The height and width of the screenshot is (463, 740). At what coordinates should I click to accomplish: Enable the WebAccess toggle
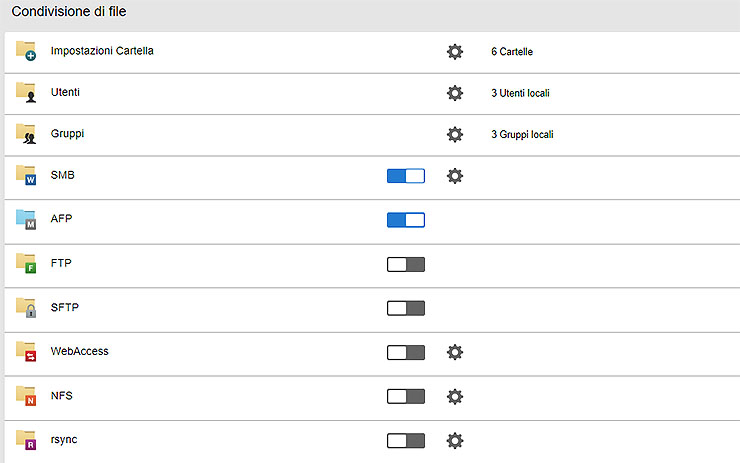(406, 352)
